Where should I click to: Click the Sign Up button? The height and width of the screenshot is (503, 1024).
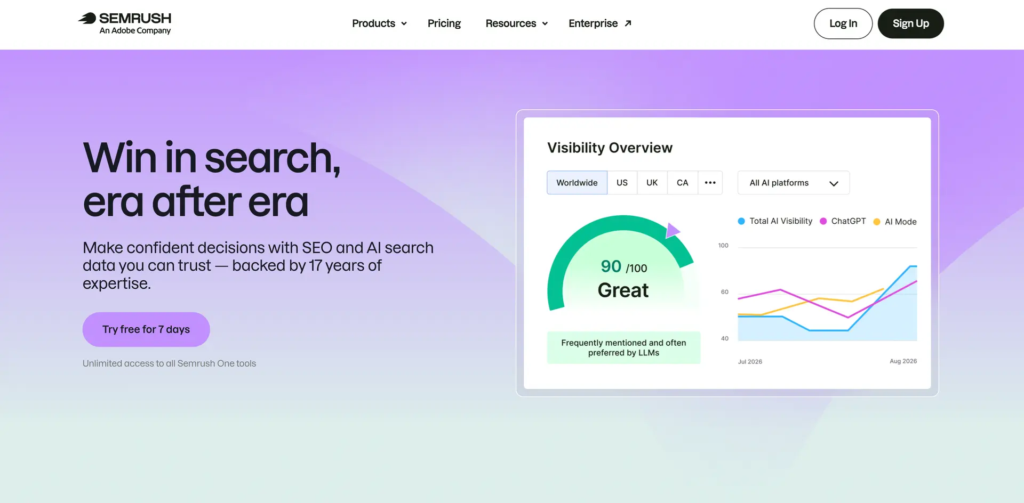coord(910,24)
